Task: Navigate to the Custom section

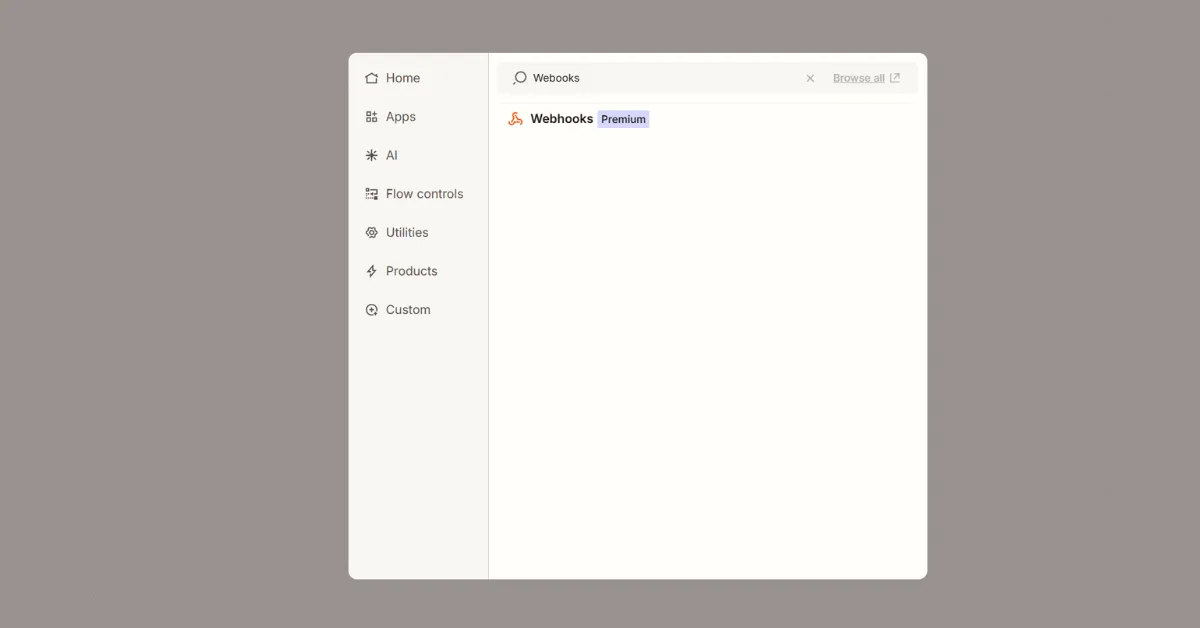Action: pyautogui.click(x=406, y=309)
